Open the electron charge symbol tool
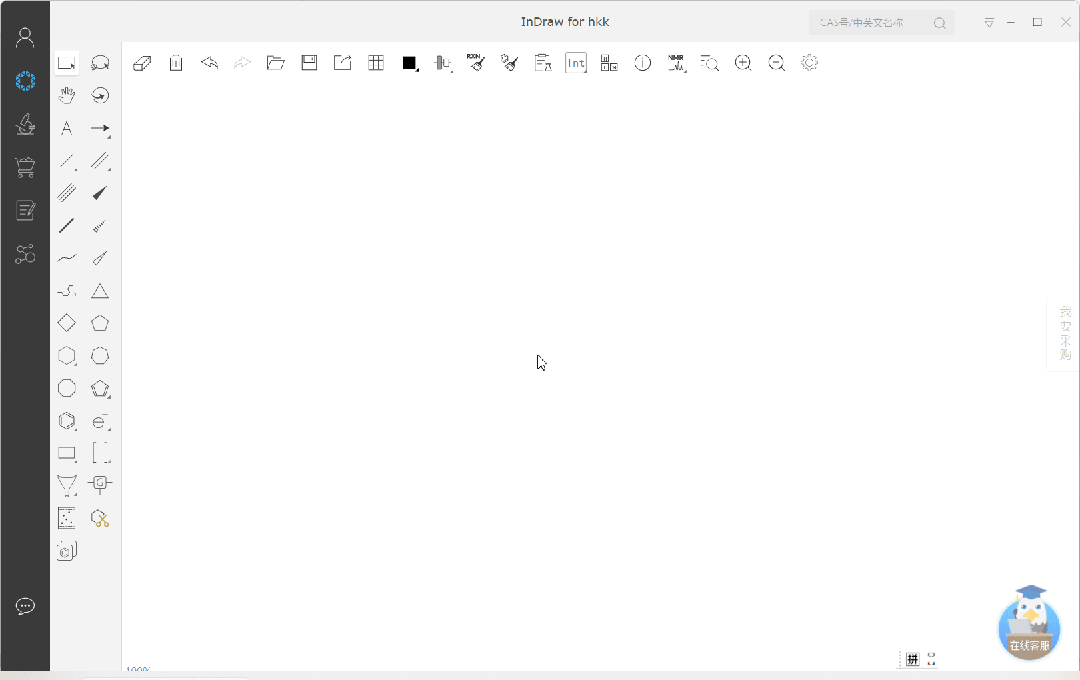This screenshot has height=680, width=1080. tap(101, 421)
